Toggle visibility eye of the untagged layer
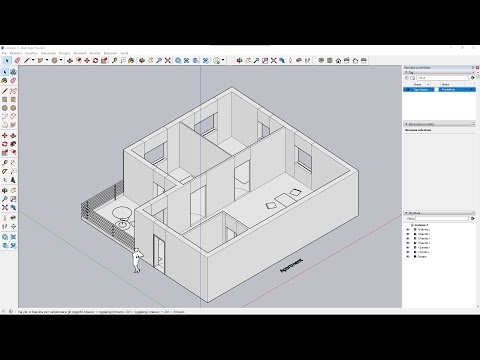 (407, 90)
